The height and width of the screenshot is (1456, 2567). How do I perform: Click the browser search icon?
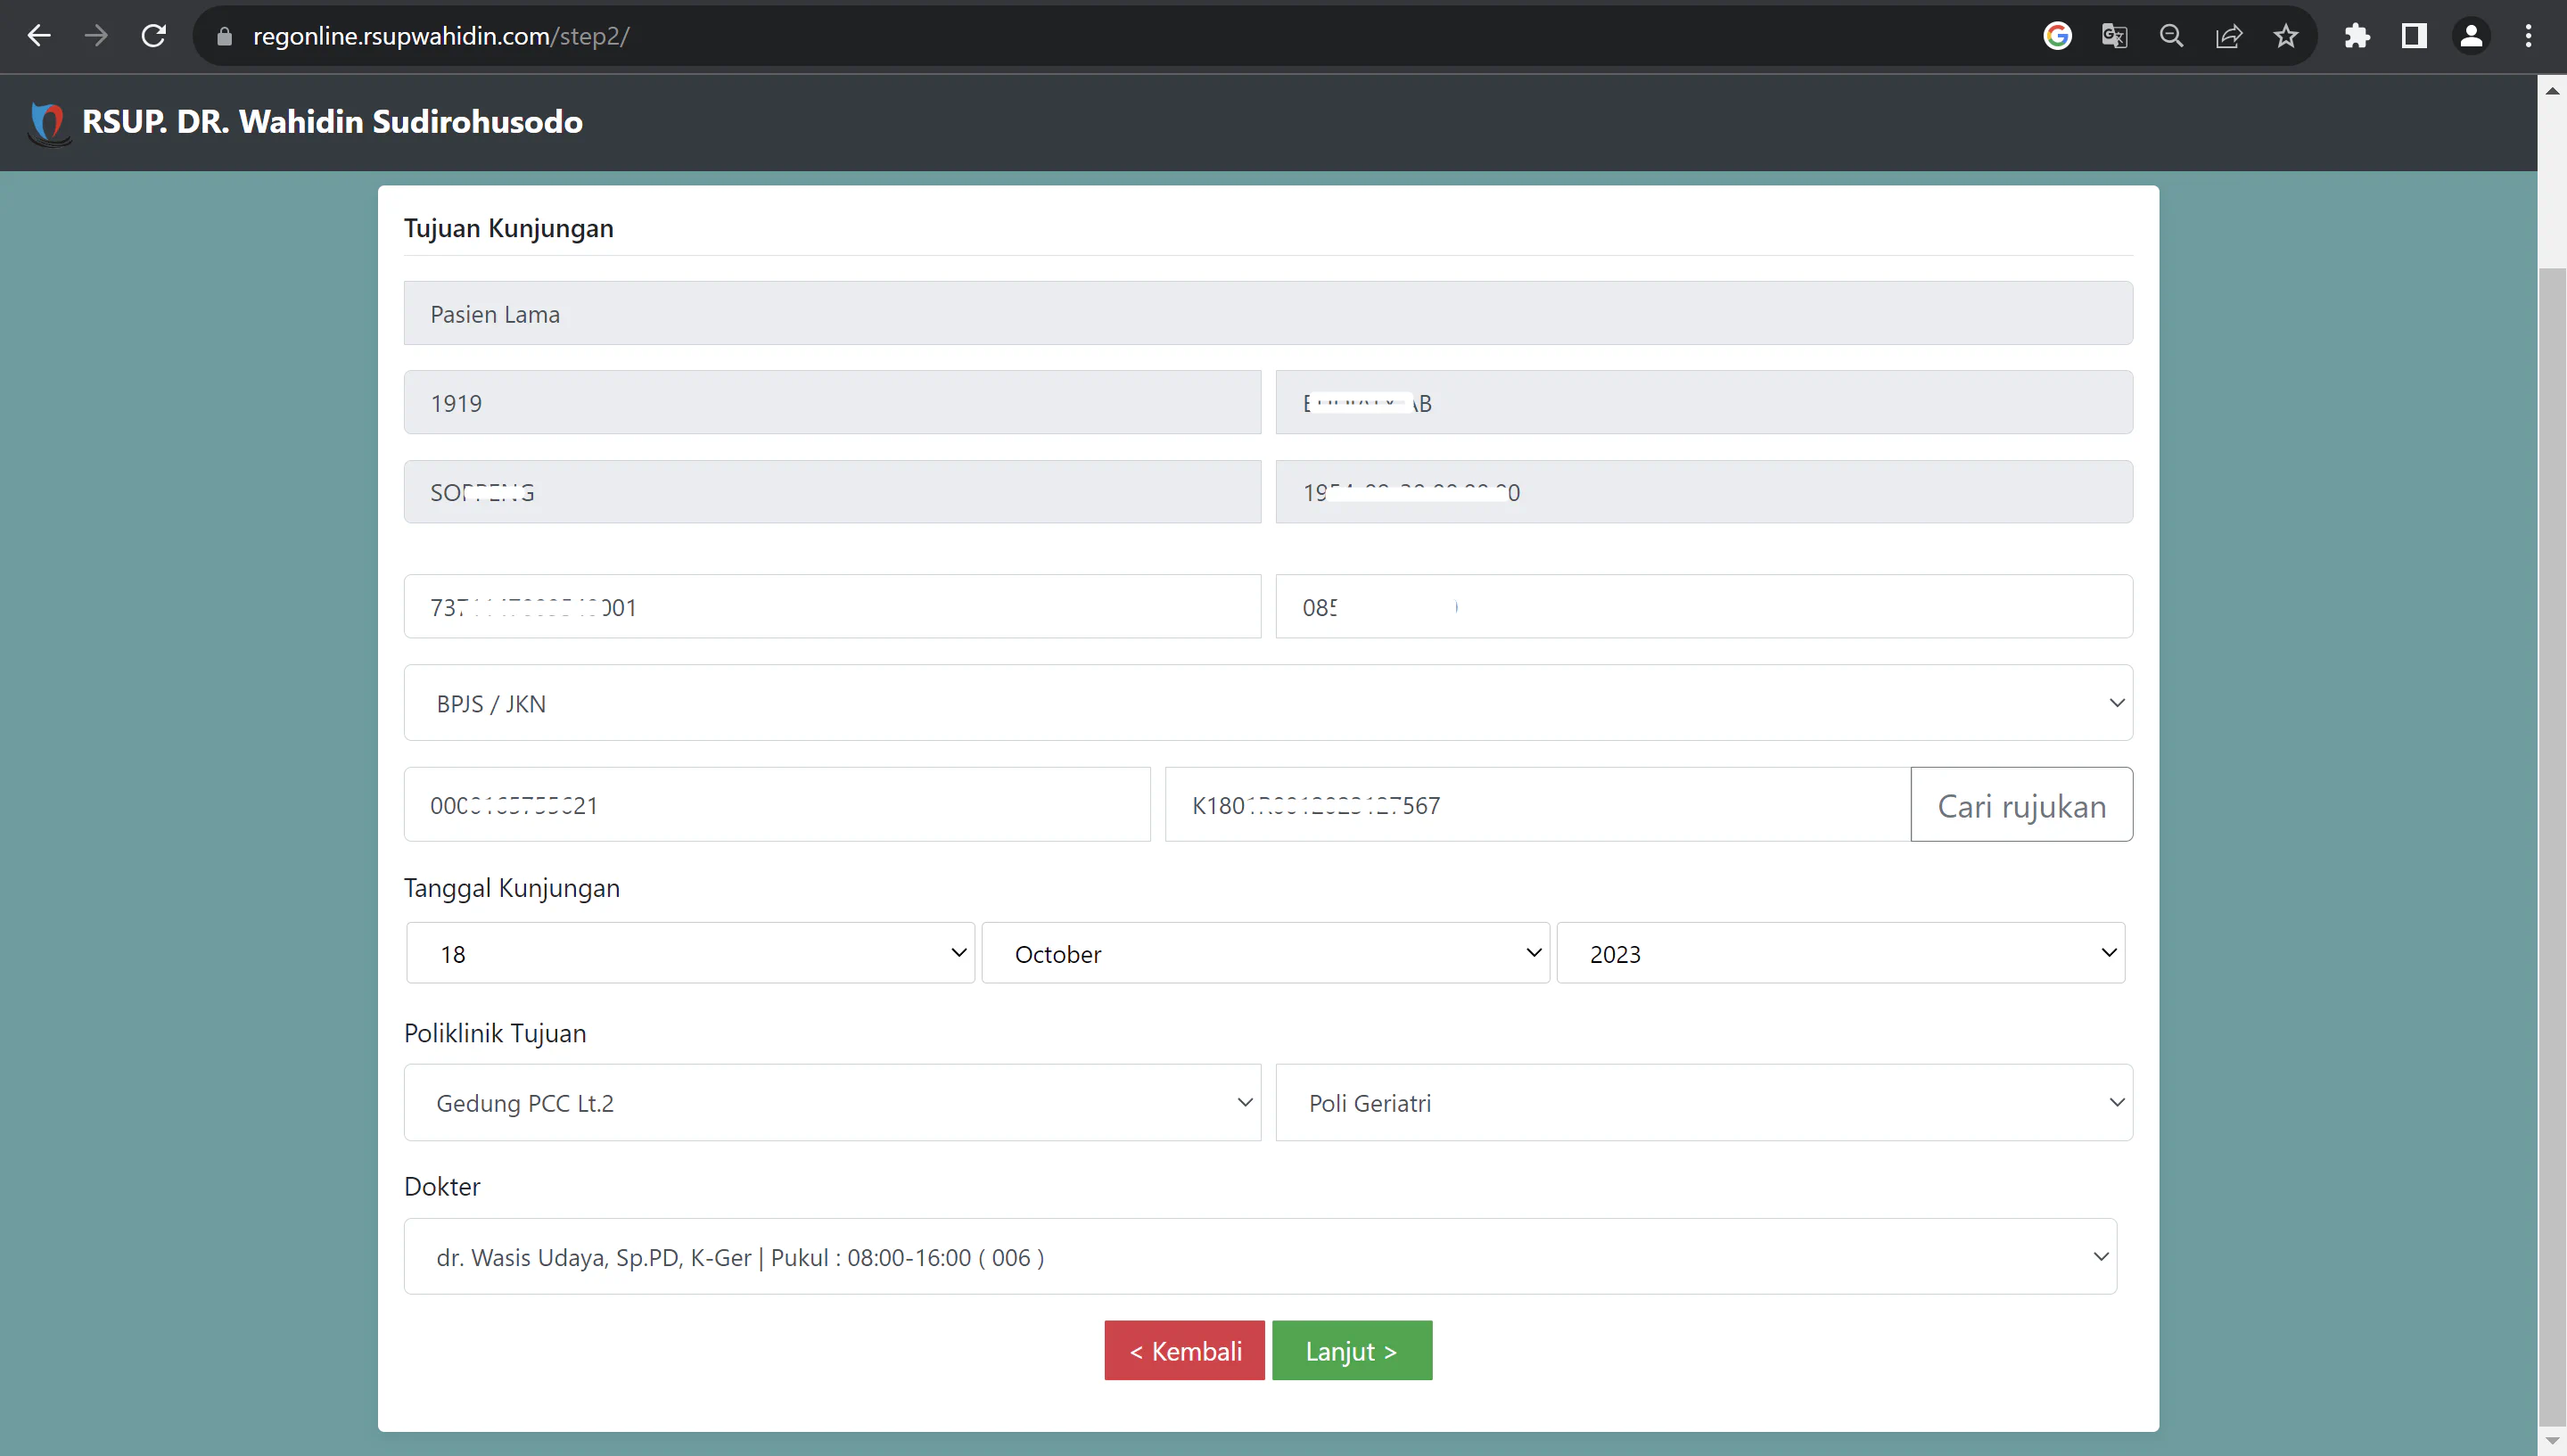coord(2172,36)
